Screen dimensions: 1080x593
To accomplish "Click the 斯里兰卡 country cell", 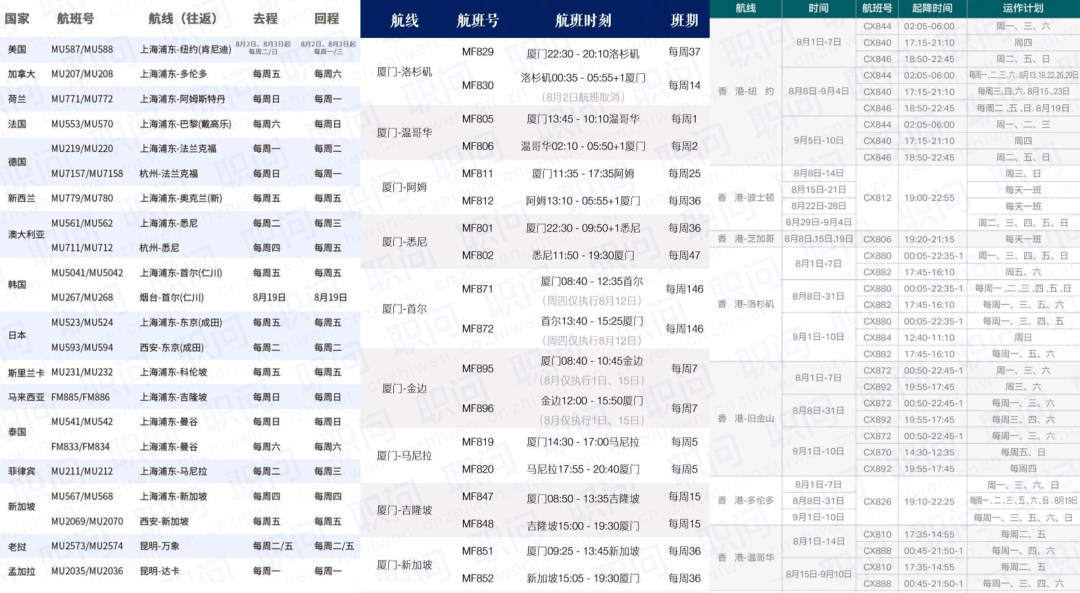I will click(x=26, y=373).
